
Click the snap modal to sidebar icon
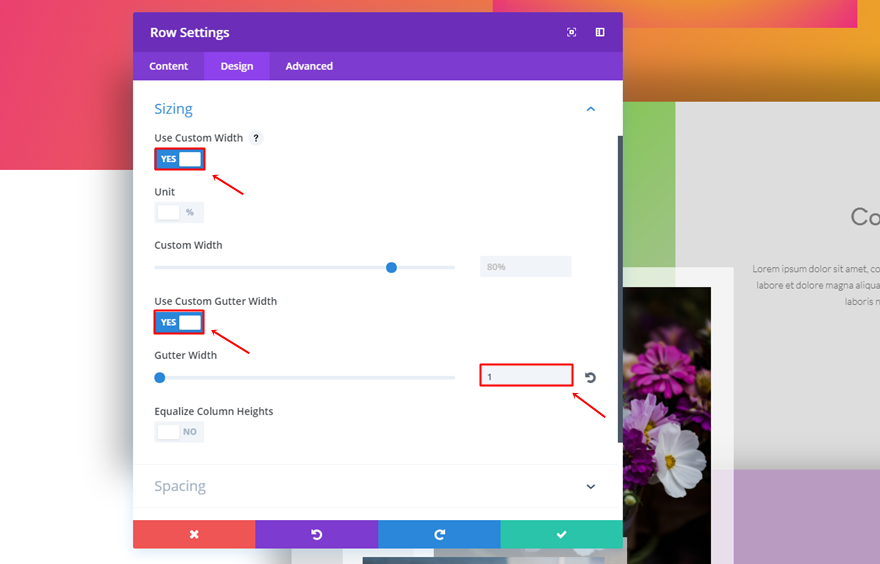pyautogui.click(x=600, y=33)
